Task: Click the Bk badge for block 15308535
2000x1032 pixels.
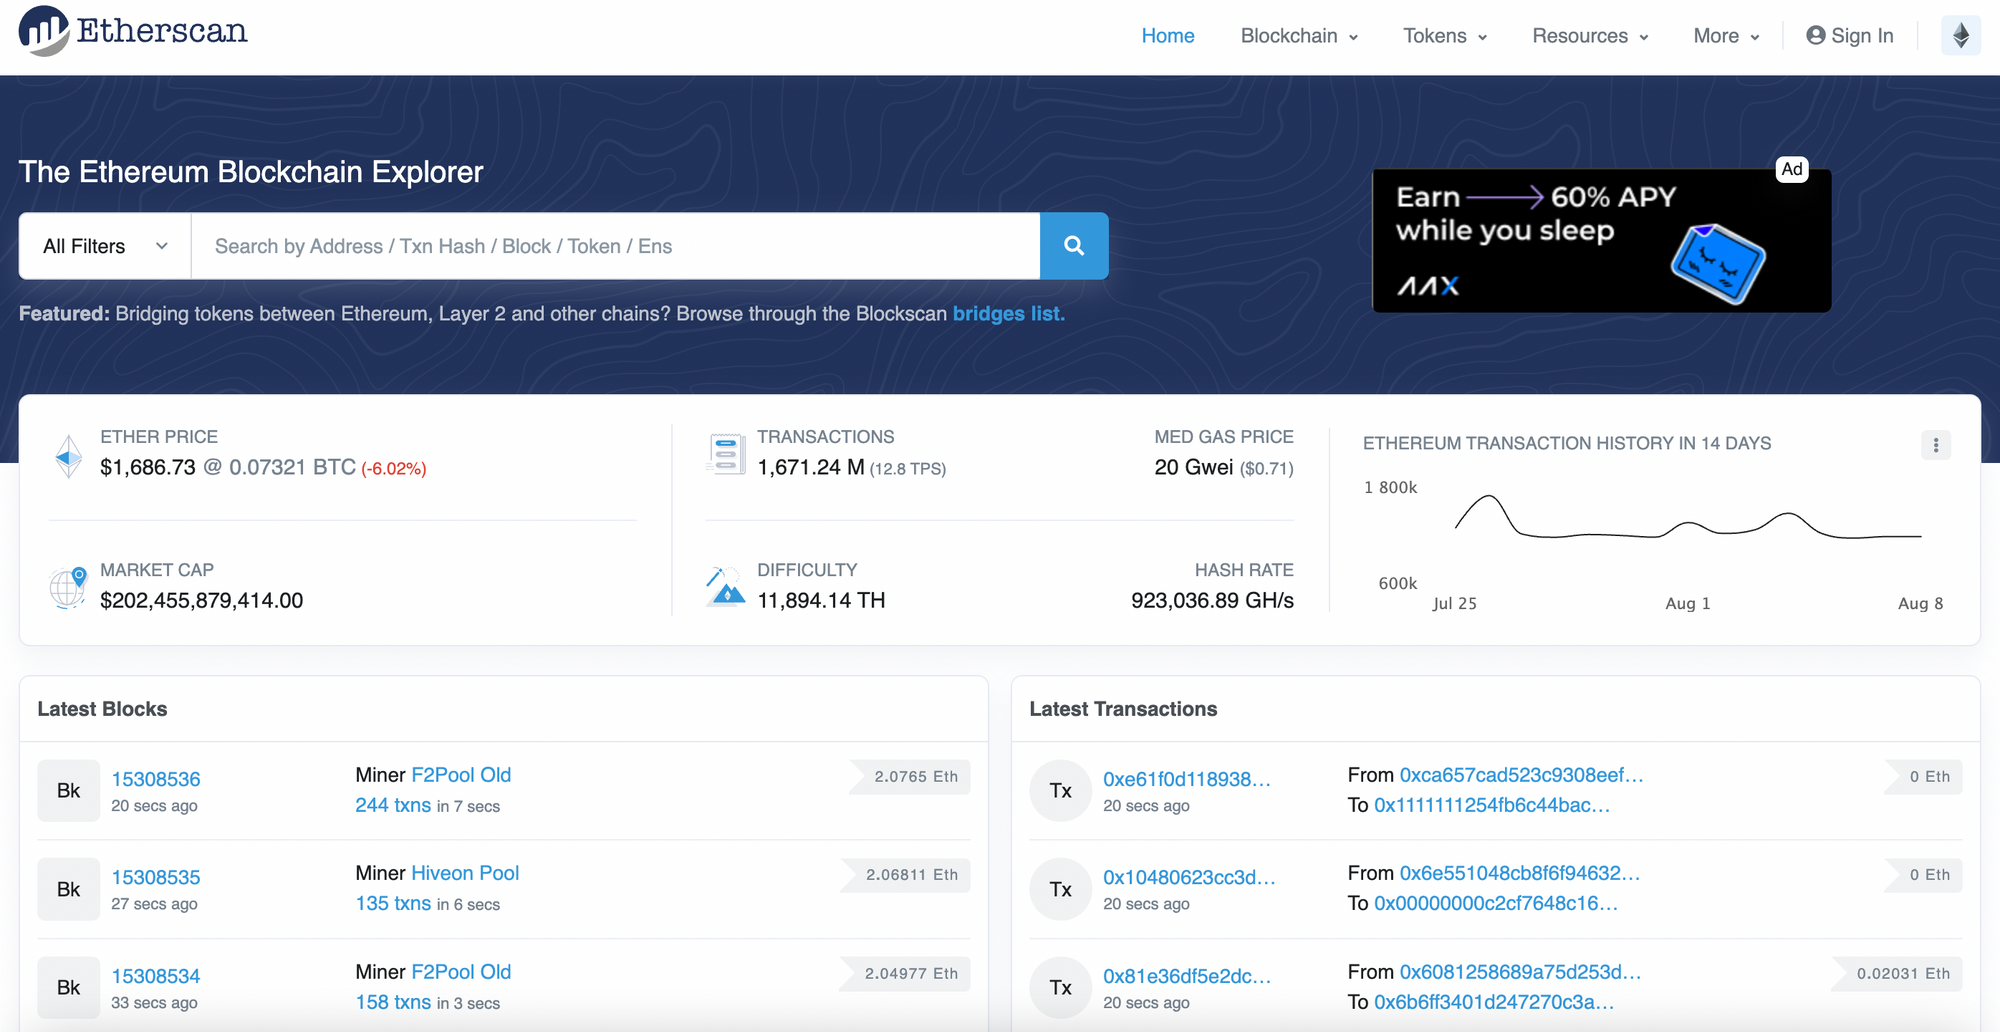Action: (x=68, y=889)
